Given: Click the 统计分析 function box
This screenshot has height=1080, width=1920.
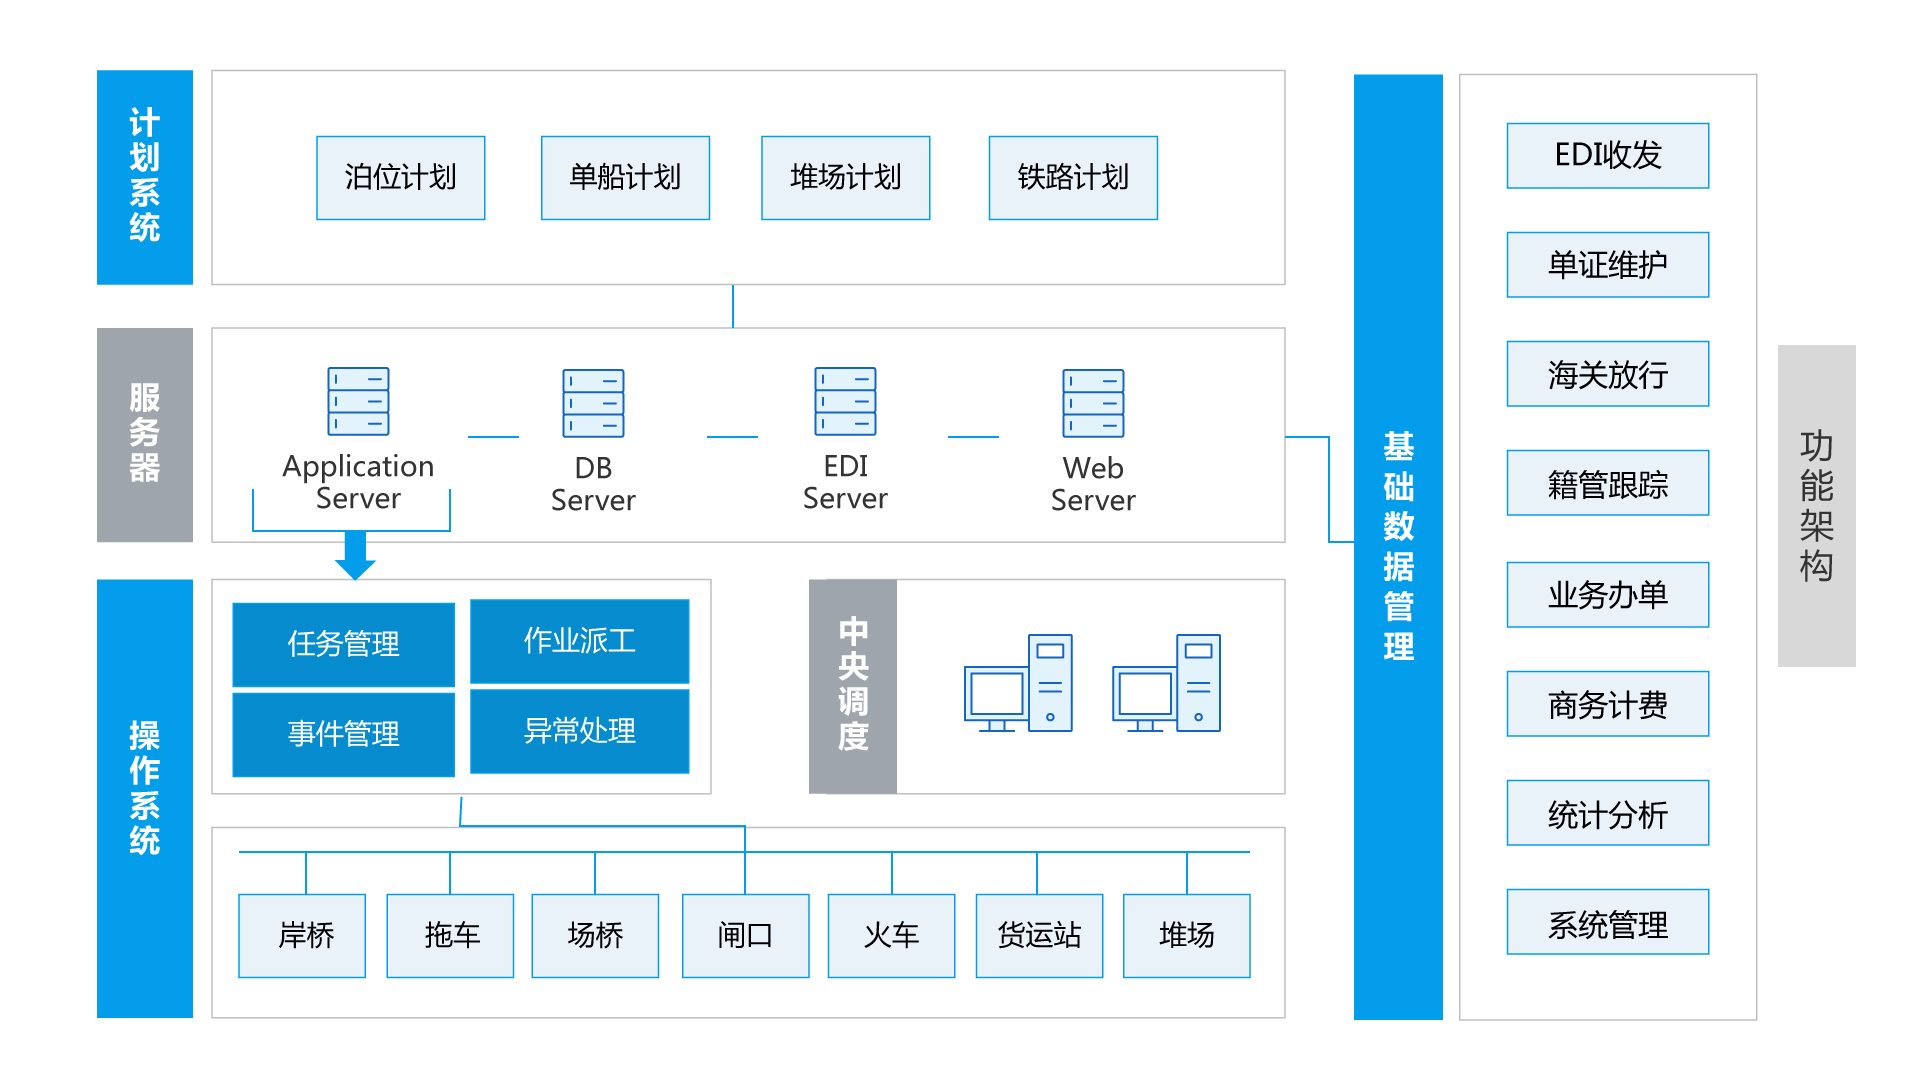Looking at the screenshot, I should pos(1607,813).
